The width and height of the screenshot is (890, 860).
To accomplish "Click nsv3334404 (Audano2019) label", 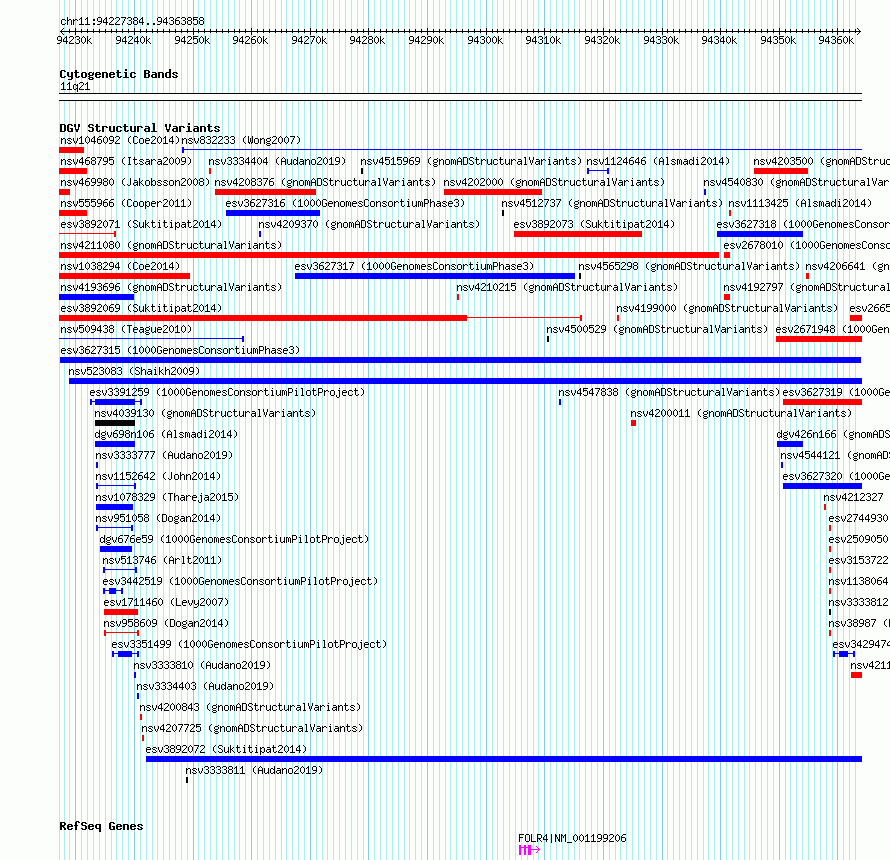I will click(277, 161).
